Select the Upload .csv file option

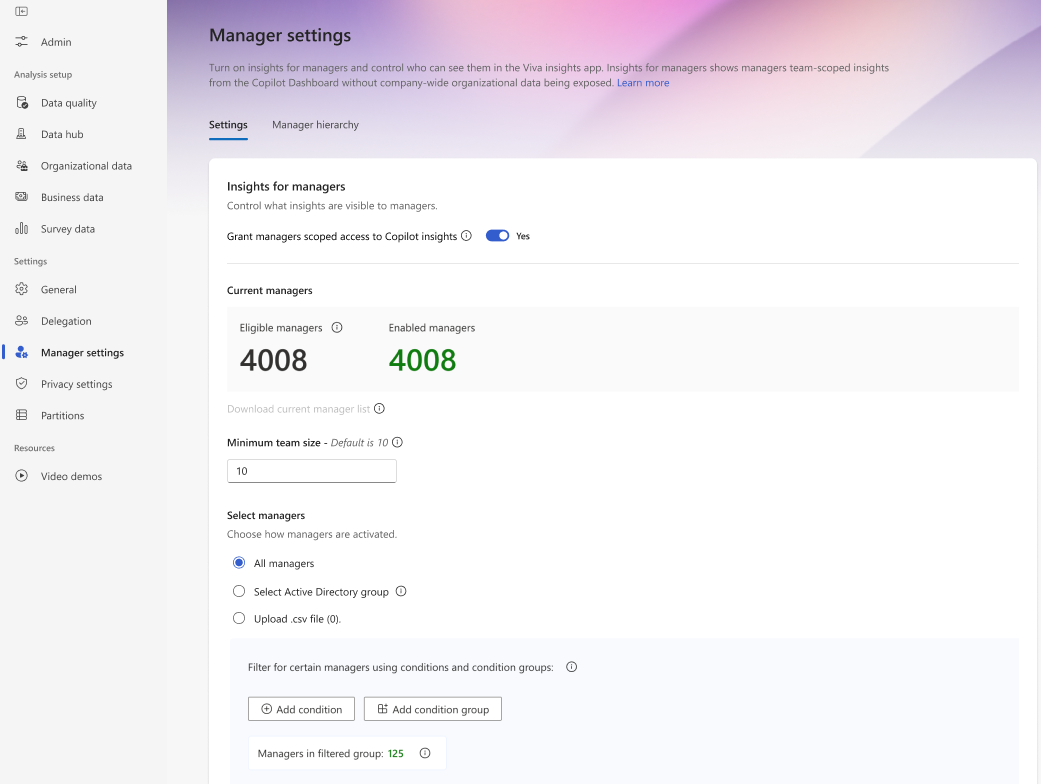point(239,618)
